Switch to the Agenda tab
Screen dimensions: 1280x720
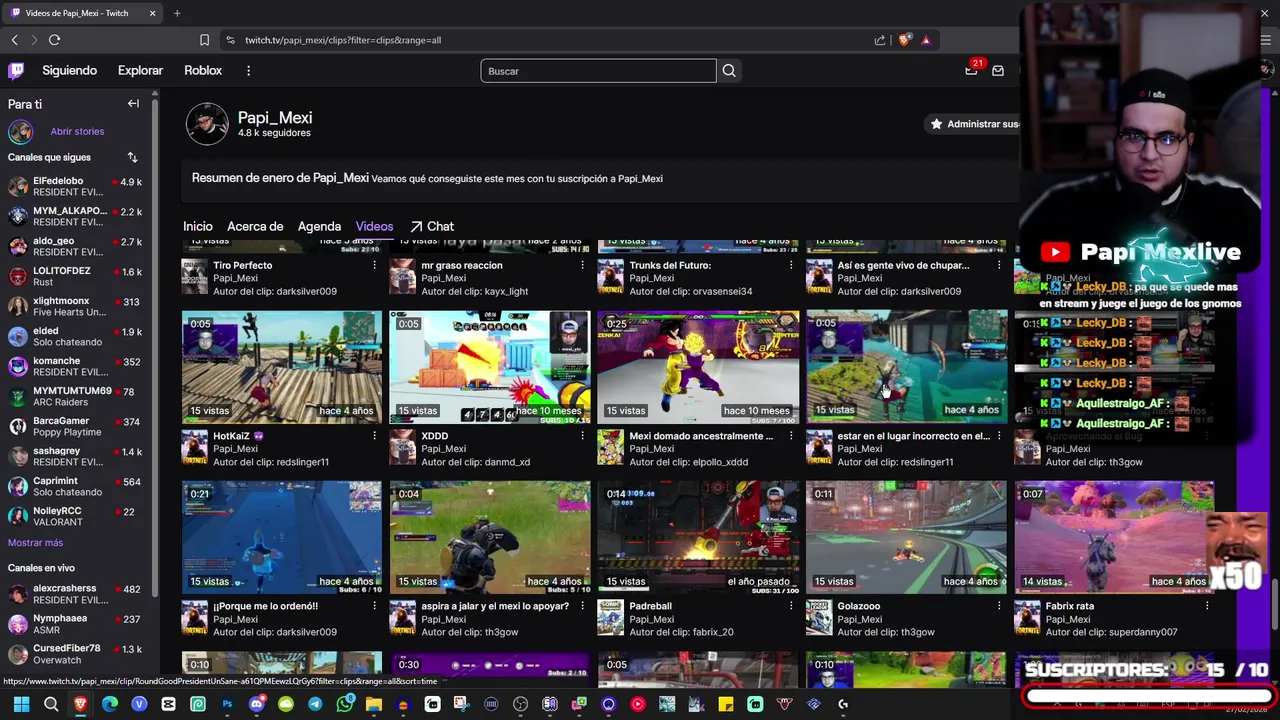pyautogui.click(x=319, y=227)
